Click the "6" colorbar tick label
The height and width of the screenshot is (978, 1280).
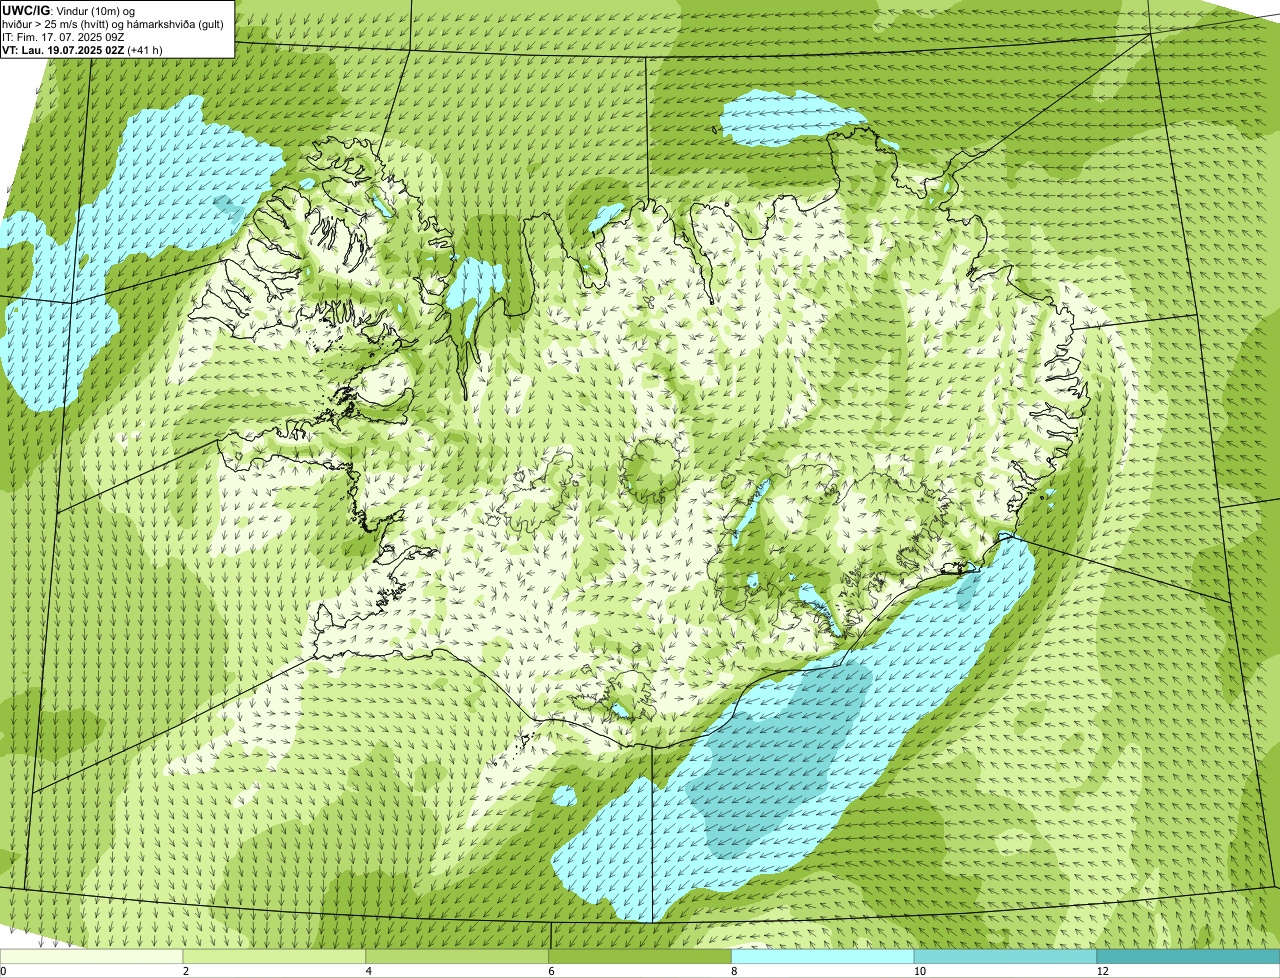point(552,971)
